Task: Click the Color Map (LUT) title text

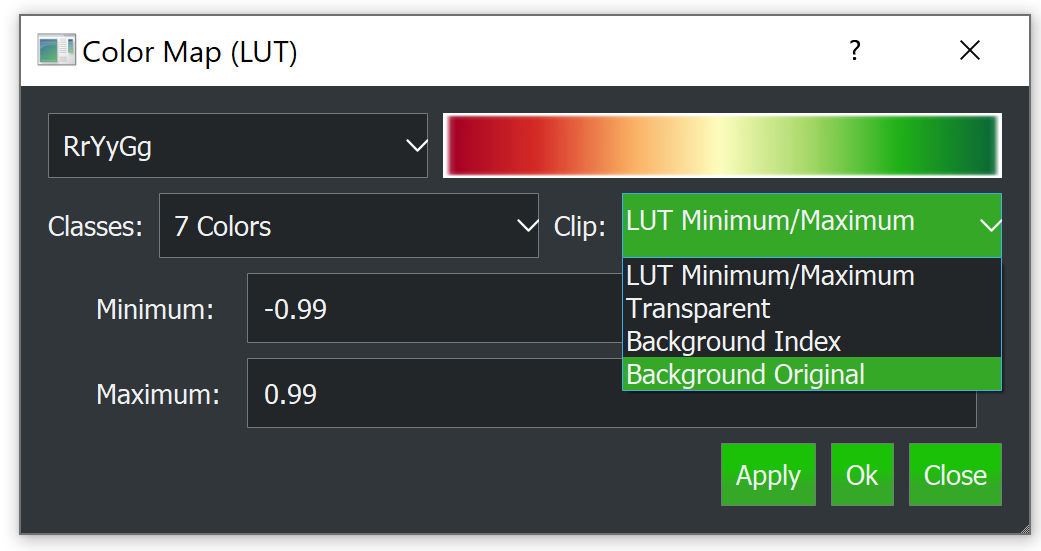Action: pyautogui.click(x=190, y=51)
